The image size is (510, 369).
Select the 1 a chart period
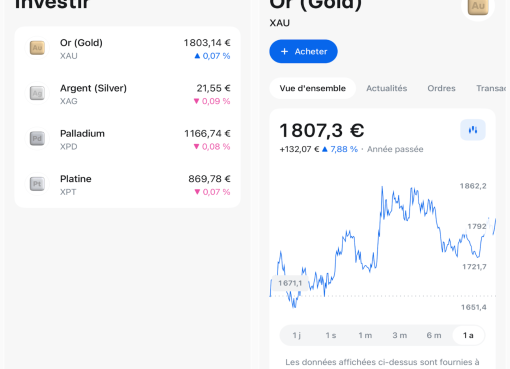pos(468,335)
